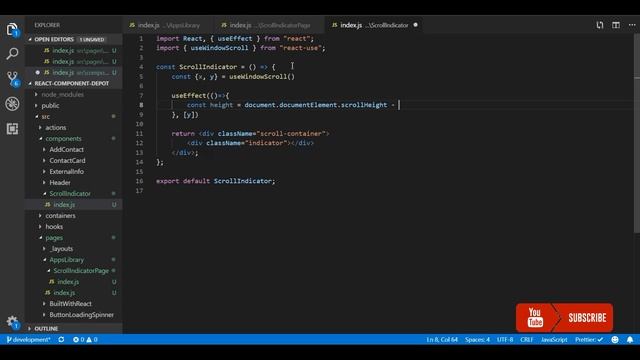Collapse the AppsLibrary folder
This screenshot has width=640, height=360.
73,260
